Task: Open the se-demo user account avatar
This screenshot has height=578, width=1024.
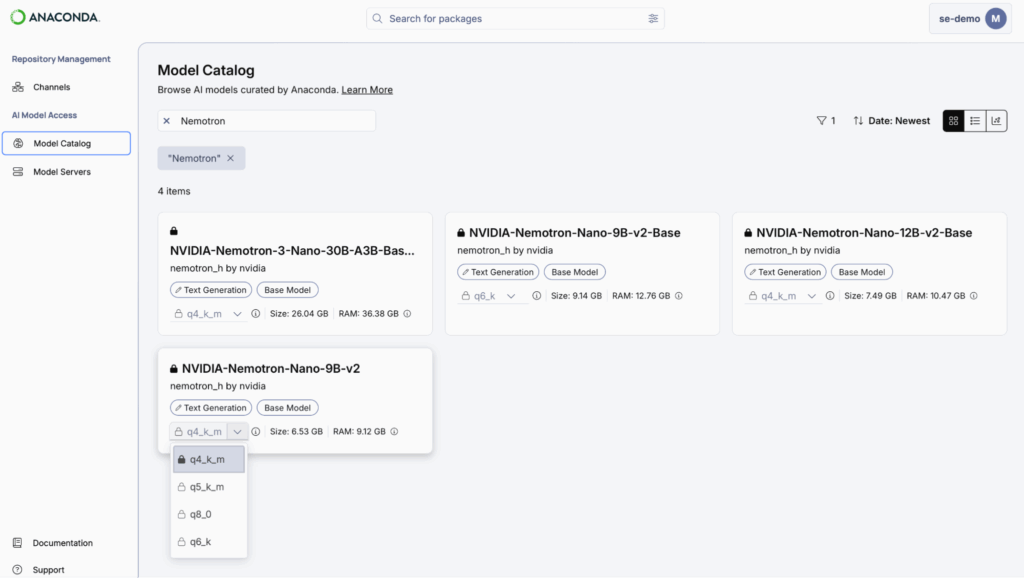Action: (x=995, y=19)
